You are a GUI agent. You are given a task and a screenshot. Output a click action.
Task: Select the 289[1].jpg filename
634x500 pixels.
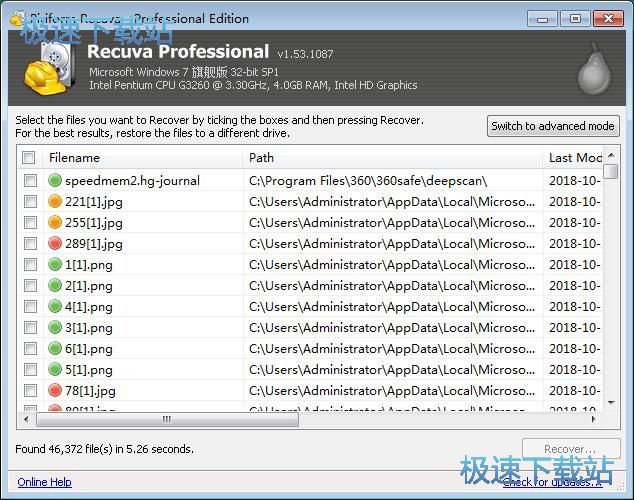[x=94, y=244]
